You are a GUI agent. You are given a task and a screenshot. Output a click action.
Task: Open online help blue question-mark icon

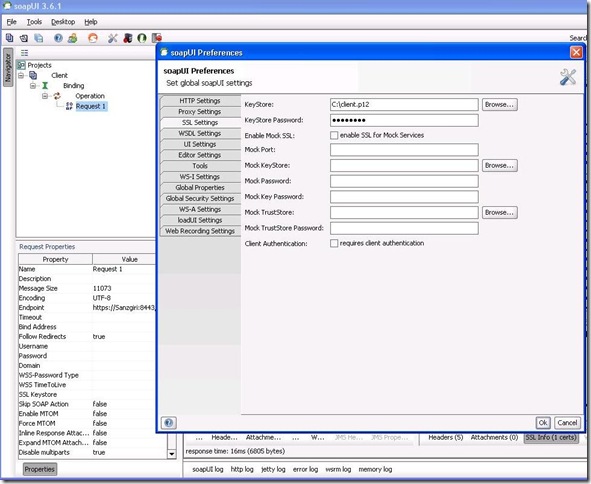58,38
